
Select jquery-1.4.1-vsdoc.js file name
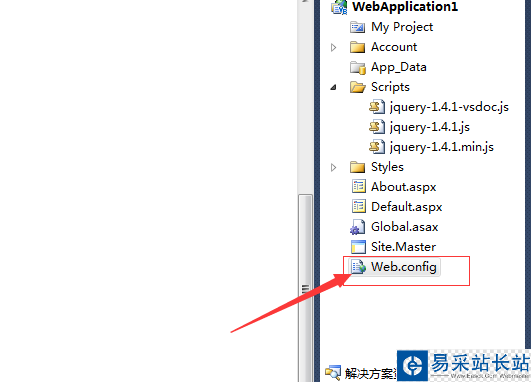tap(449, 107)
